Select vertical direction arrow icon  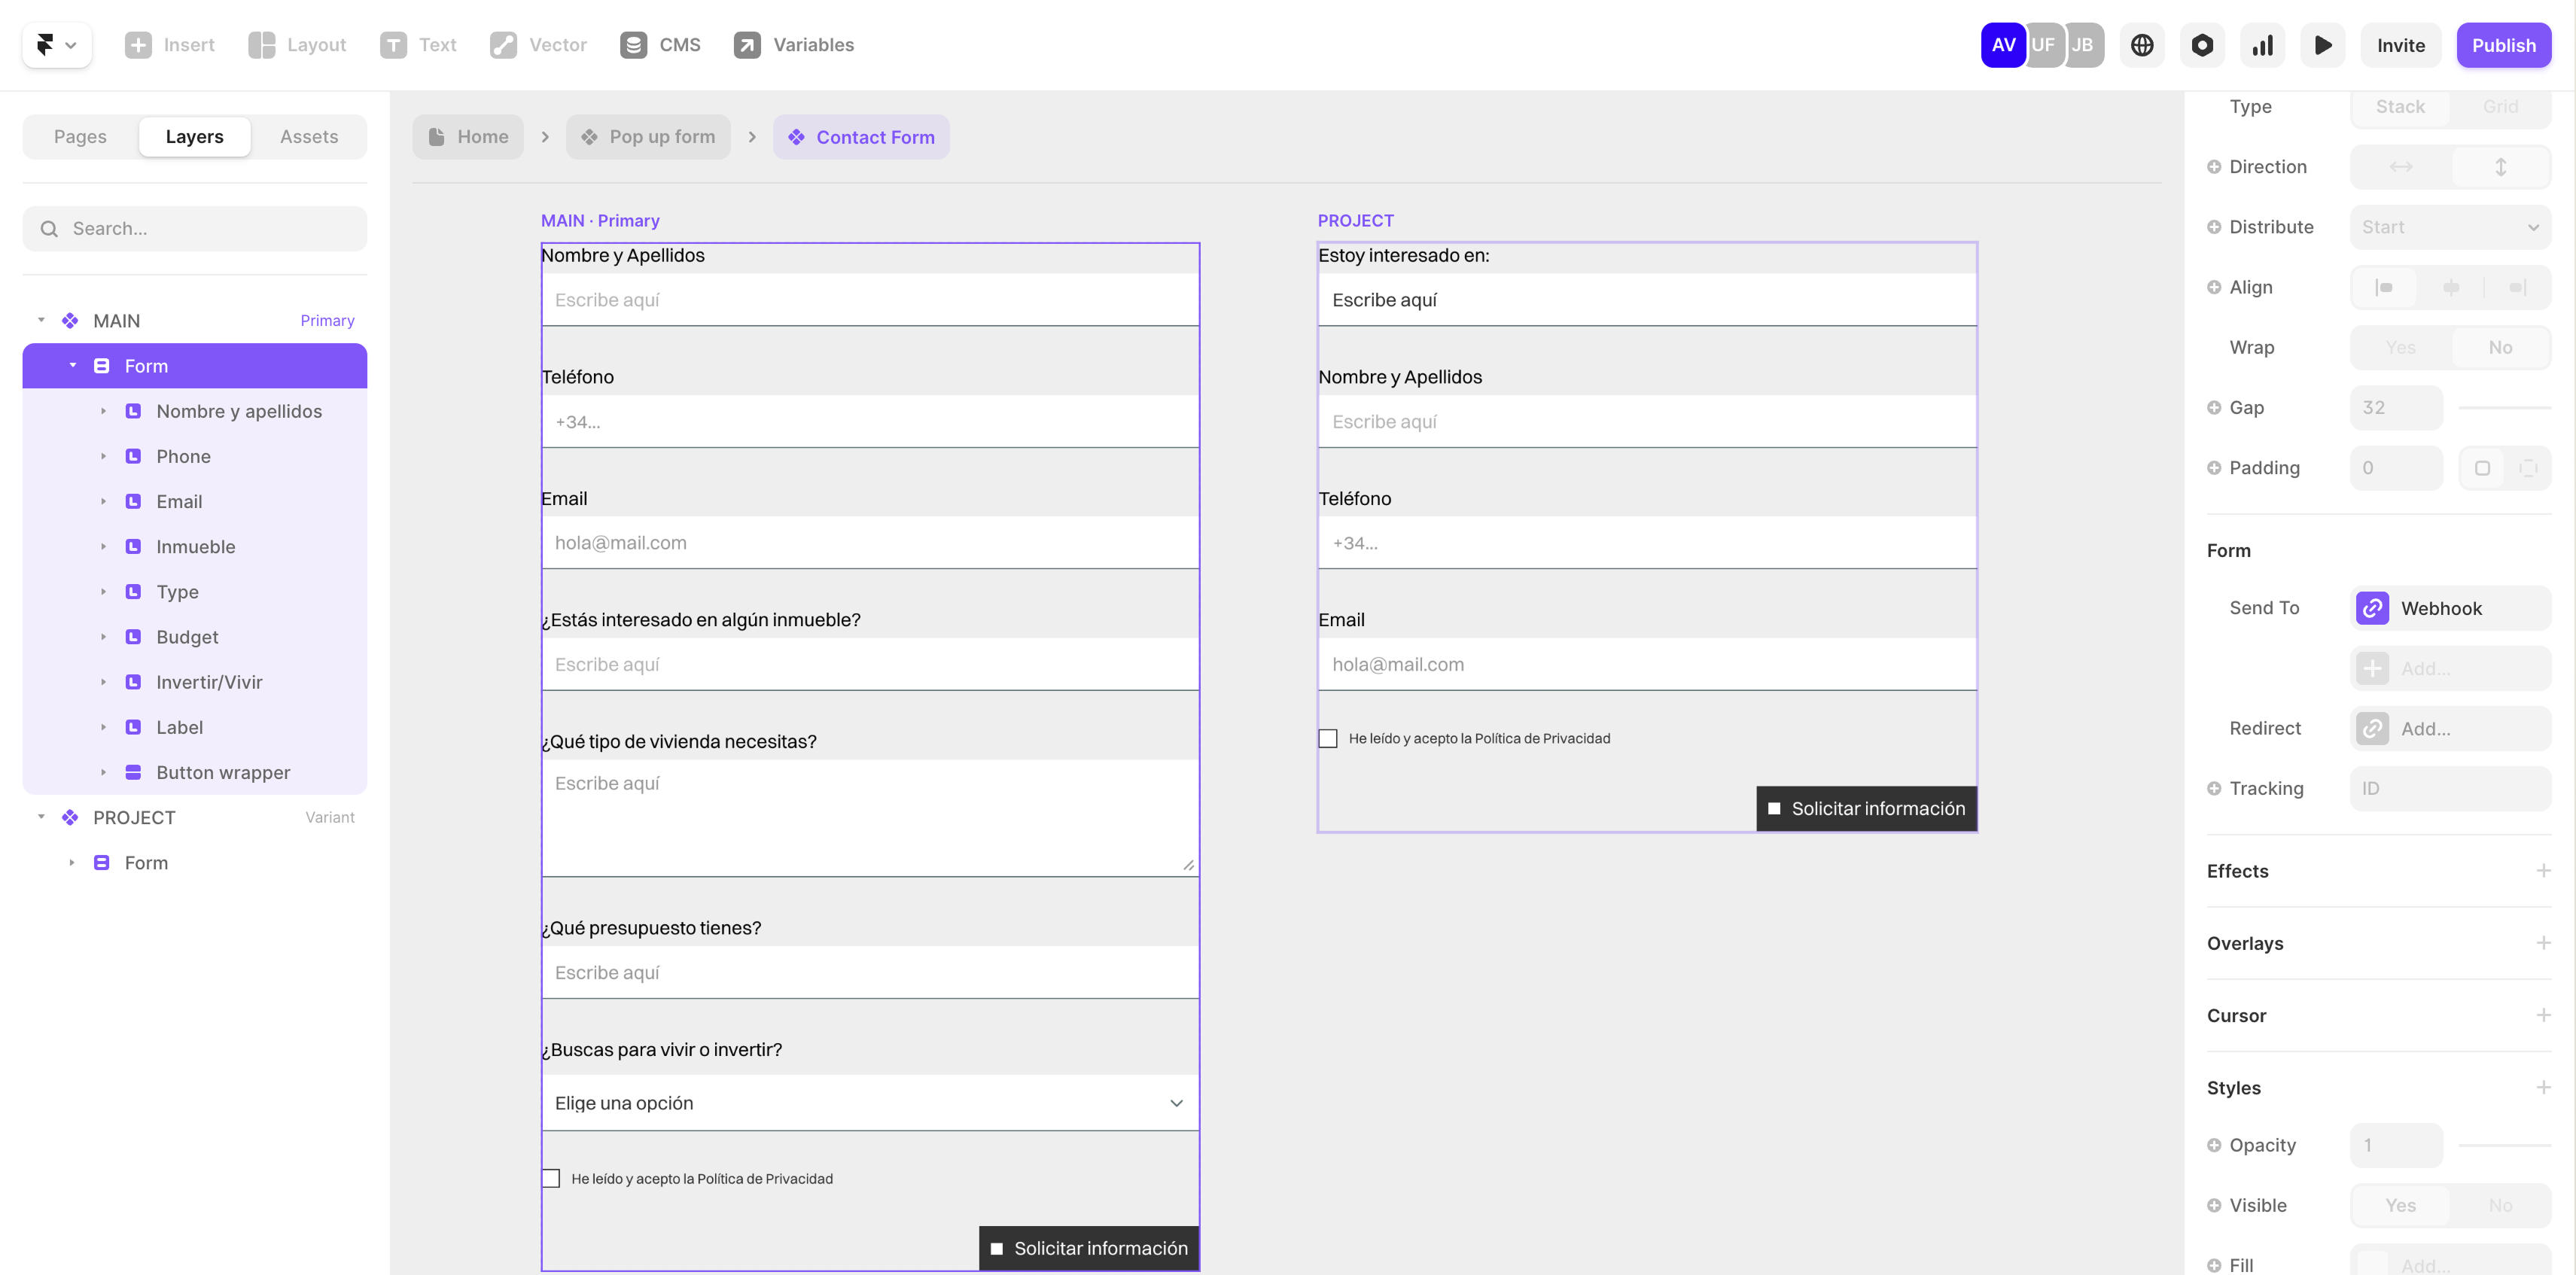point(2500,167)
